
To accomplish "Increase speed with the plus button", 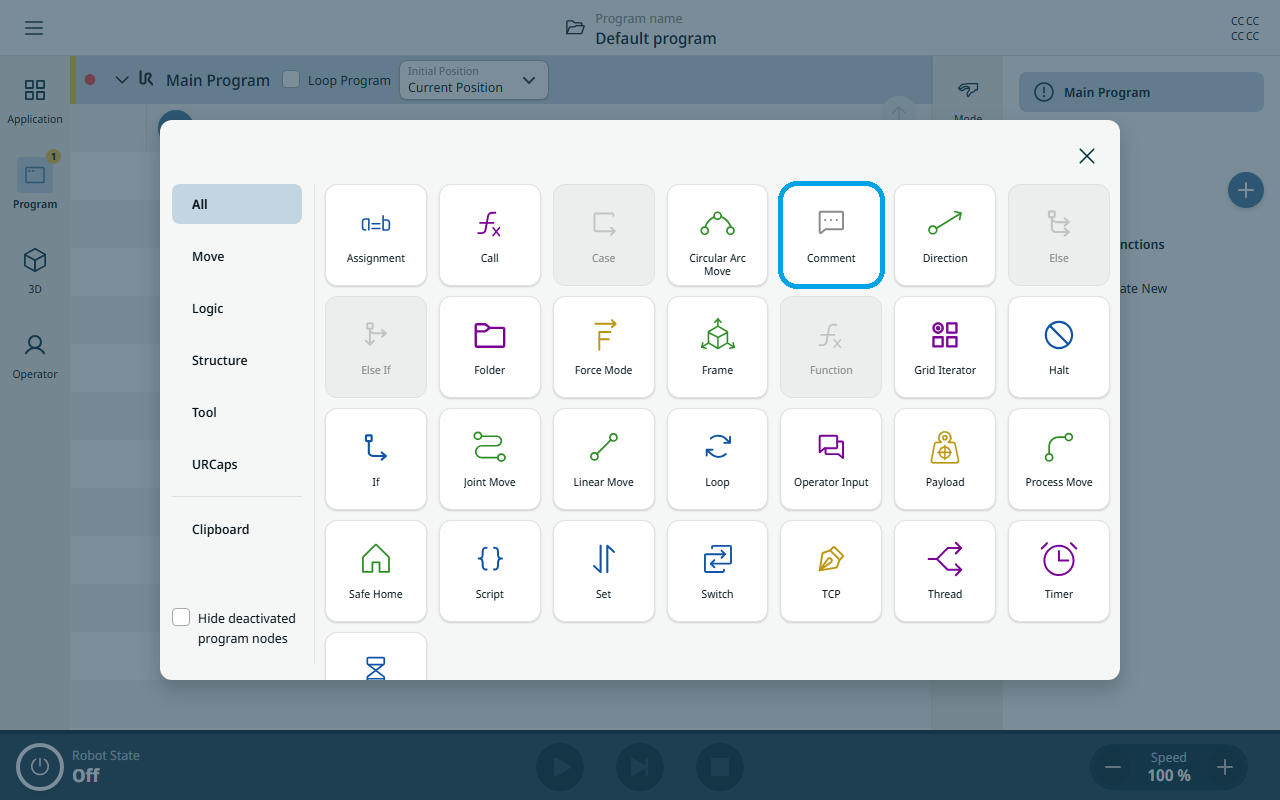I will (1225, 768).
